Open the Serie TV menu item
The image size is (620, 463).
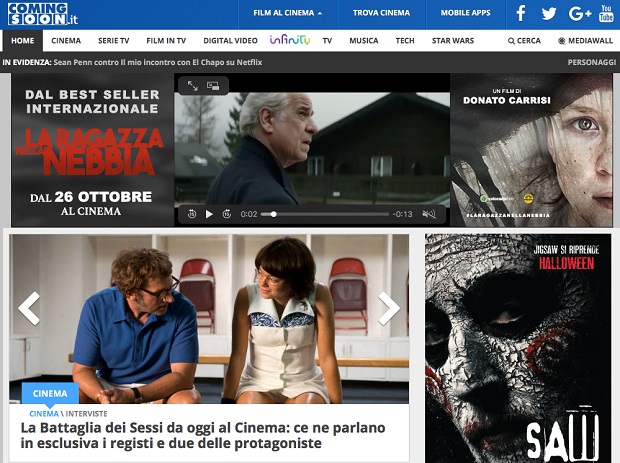coord(113,40)
